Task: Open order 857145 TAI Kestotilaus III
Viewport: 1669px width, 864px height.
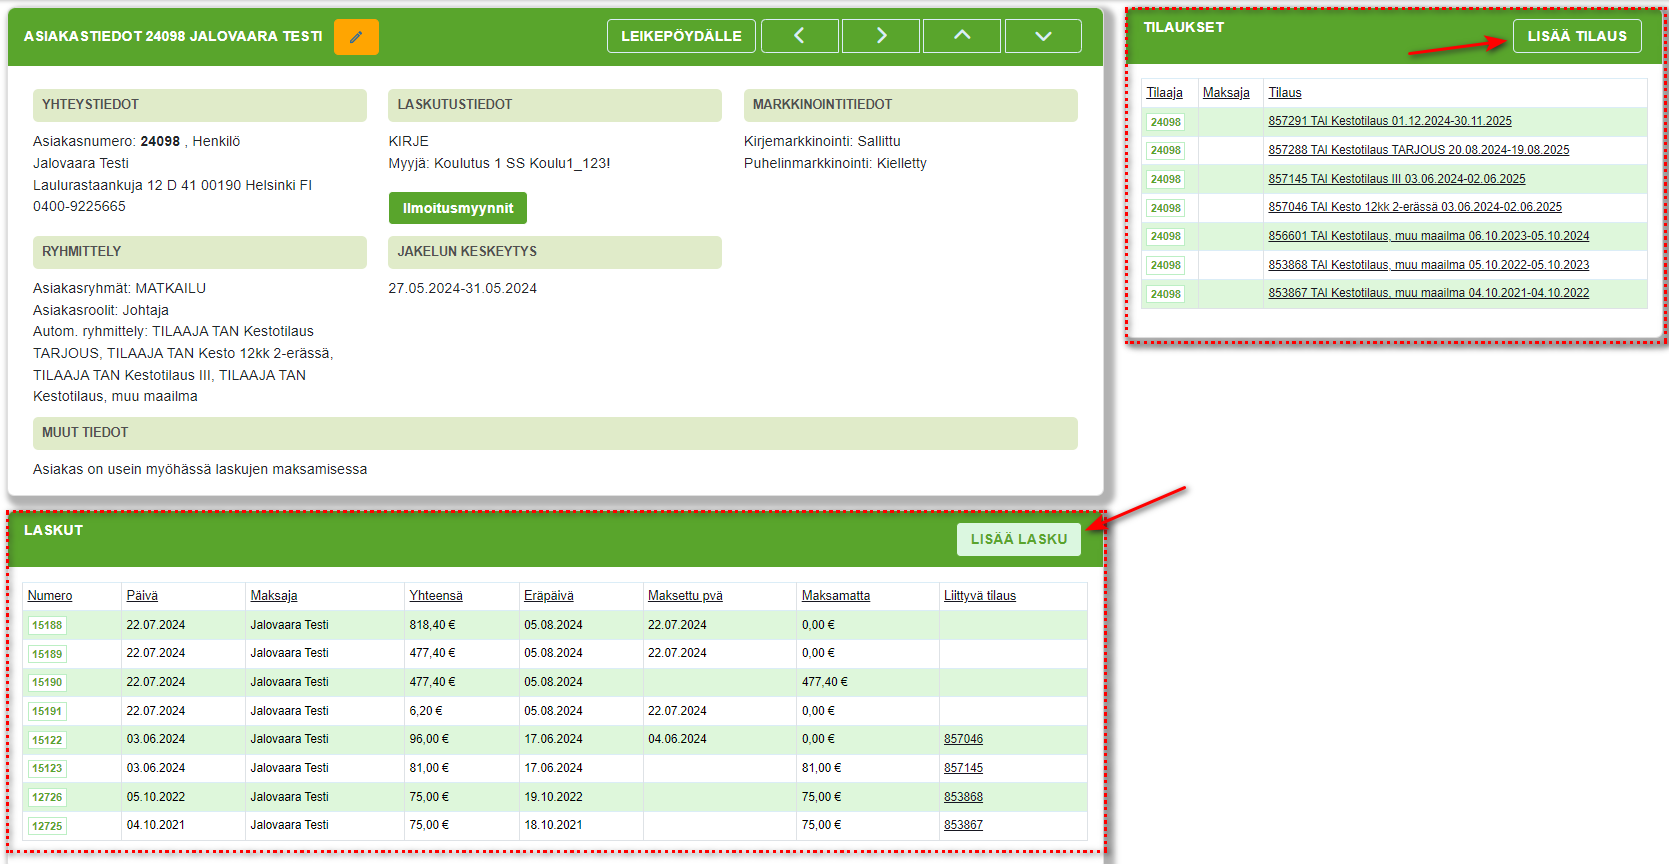Action: click(x=1397, y=179)
